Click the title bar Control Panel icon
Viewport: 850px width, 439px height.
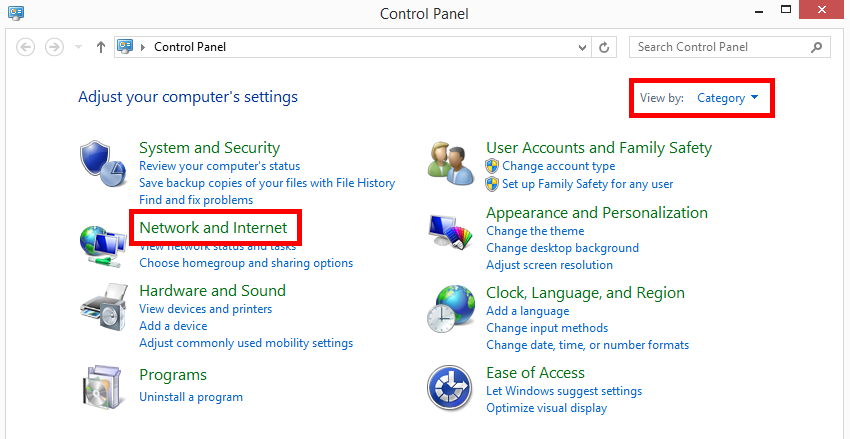click(x=16, y=11)
